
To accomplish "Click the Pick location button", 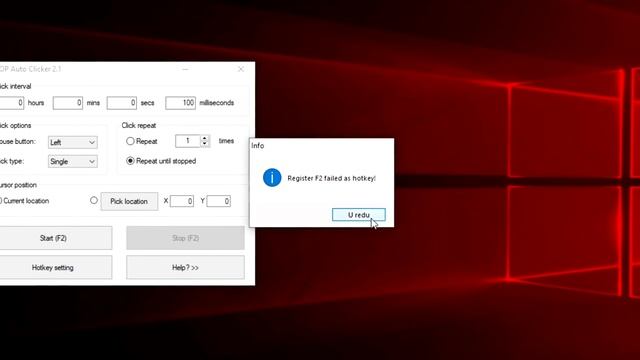I will [129, 201].
